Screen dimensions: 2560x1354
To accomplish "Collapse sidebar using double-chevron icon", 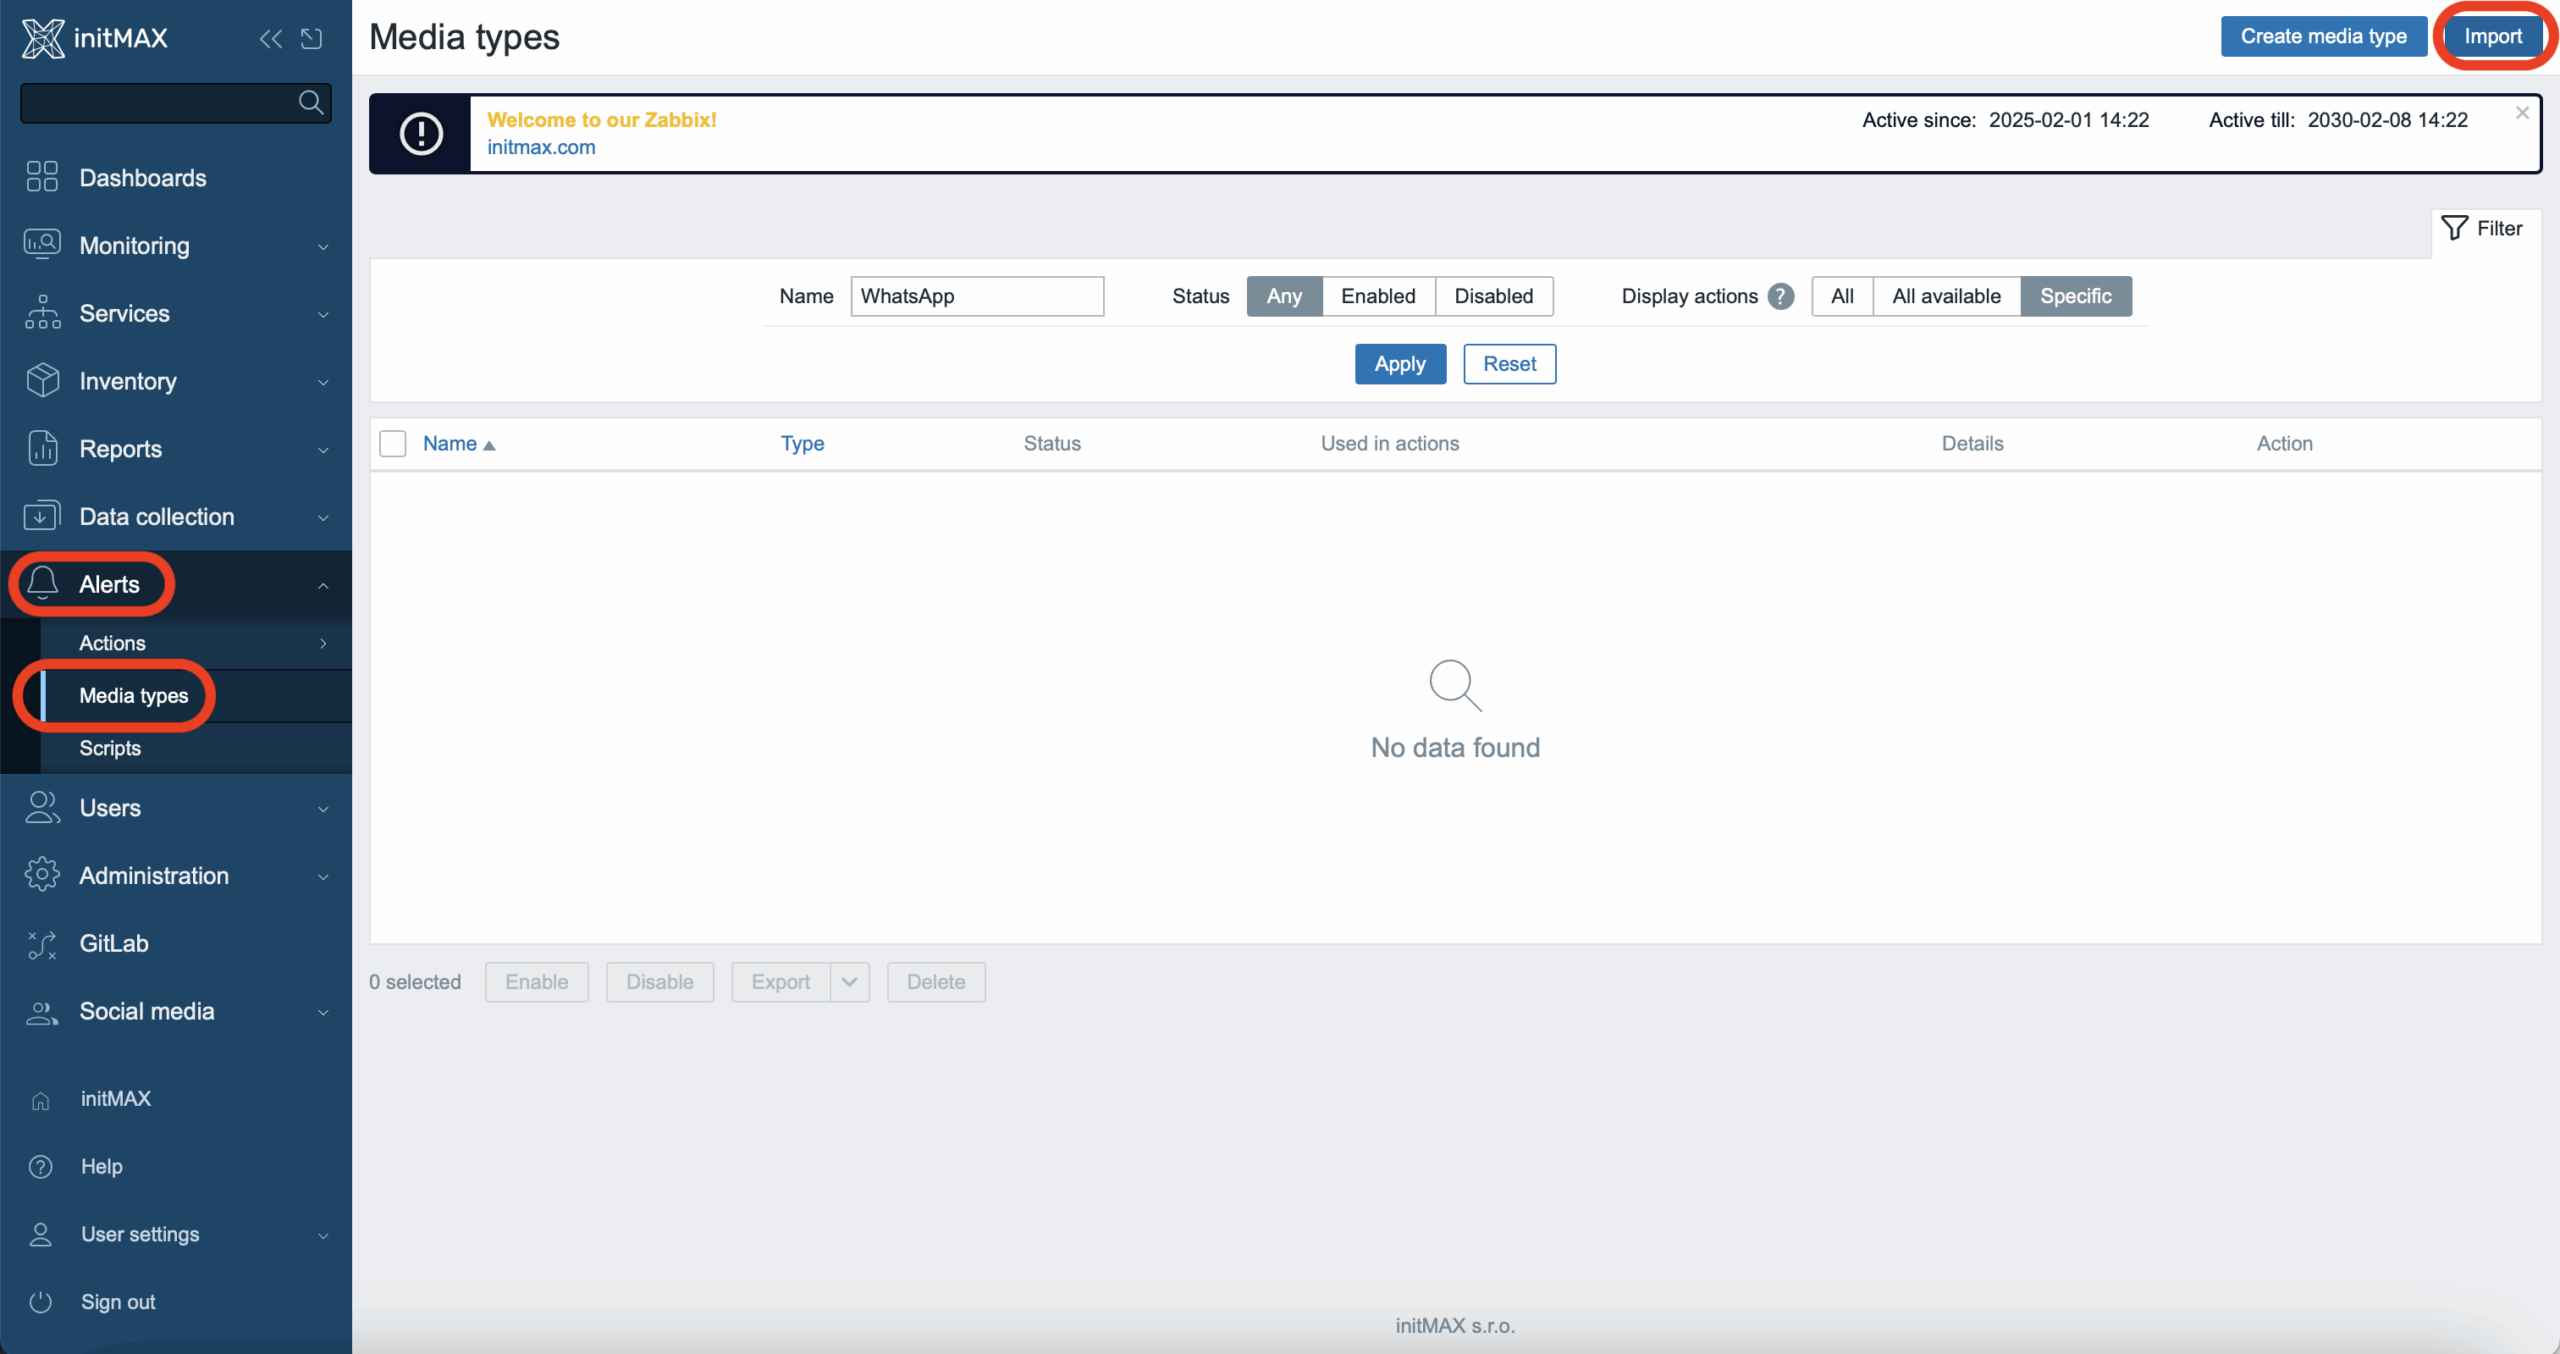I will coord(270,38).
